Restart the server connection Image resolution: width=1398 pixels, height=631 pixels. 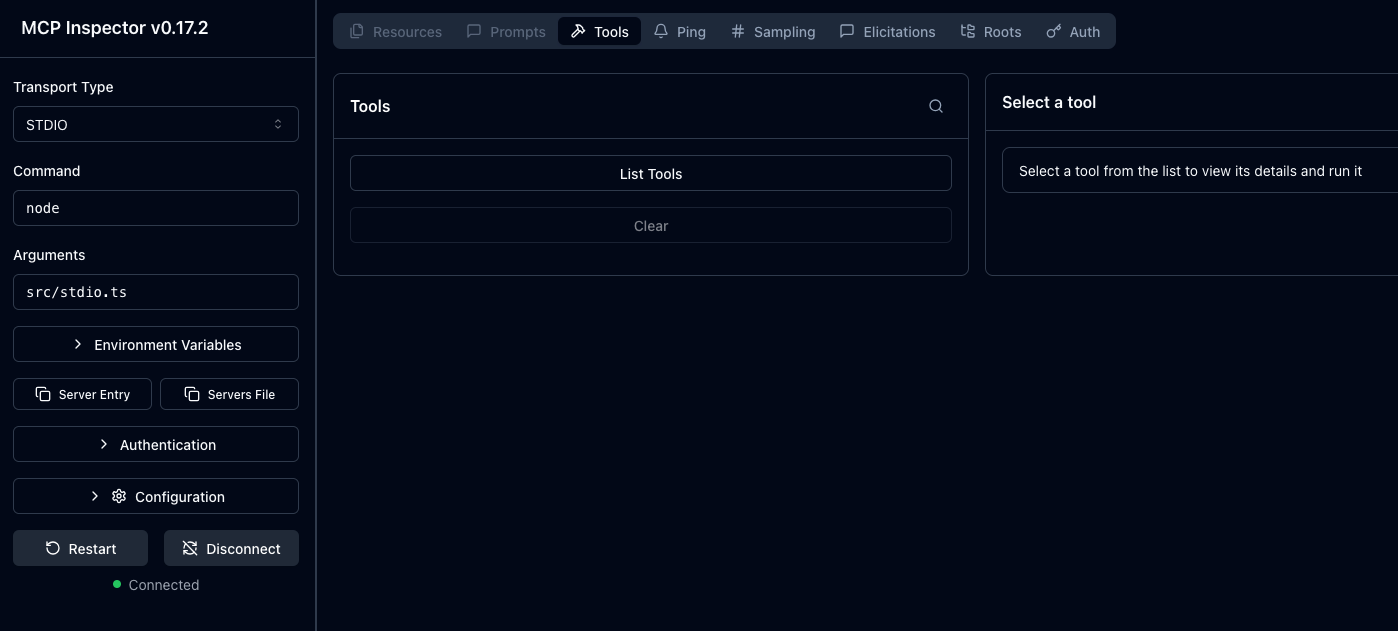point(80,548)
